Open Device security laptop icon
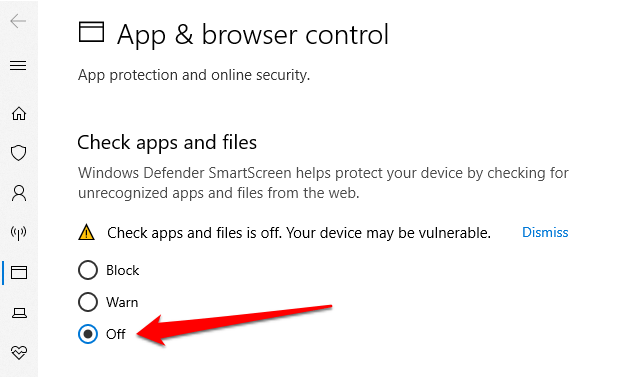Image resolution: width=644 pixels, height=377 pixels. tap(19, 313)
